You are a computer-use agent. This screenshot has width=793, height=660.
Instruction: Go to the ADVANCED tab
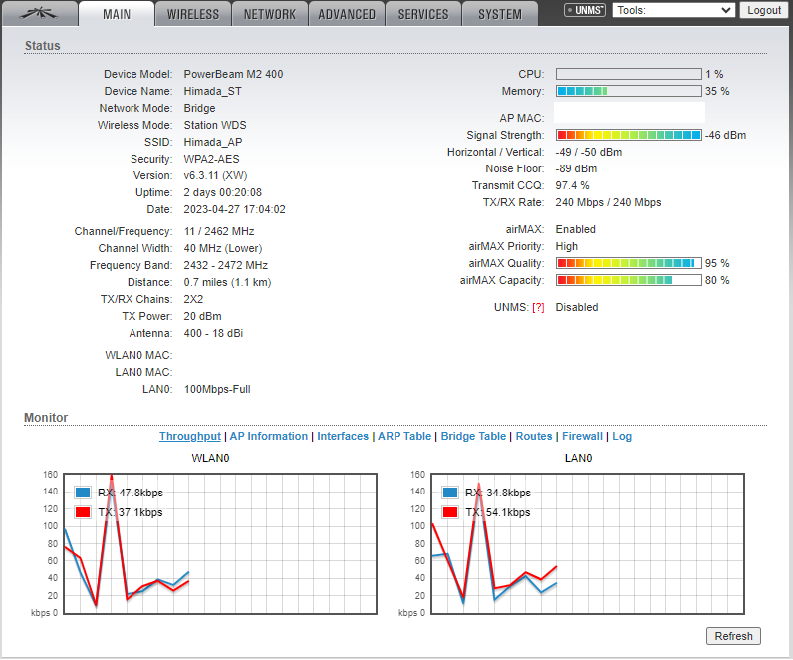click(347, 14)
